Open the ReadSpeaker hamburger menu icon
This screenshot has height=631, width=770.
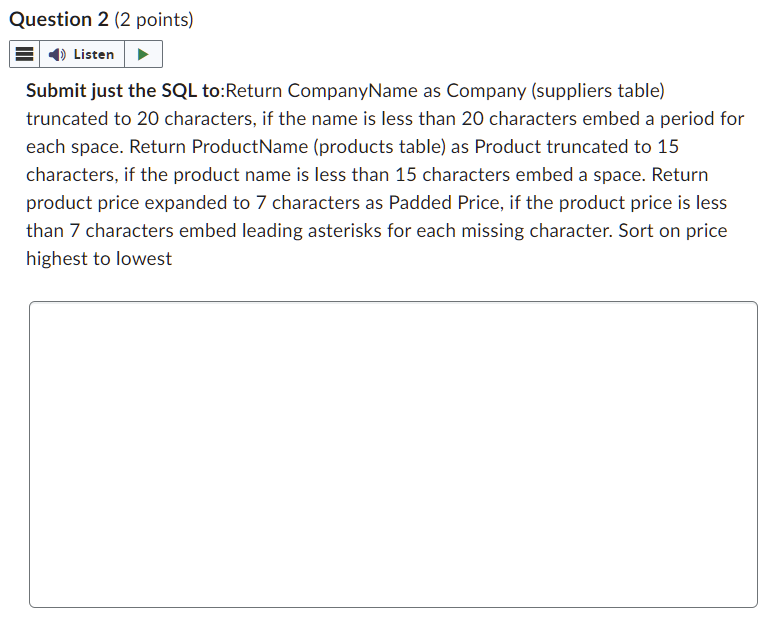(24, 54)
